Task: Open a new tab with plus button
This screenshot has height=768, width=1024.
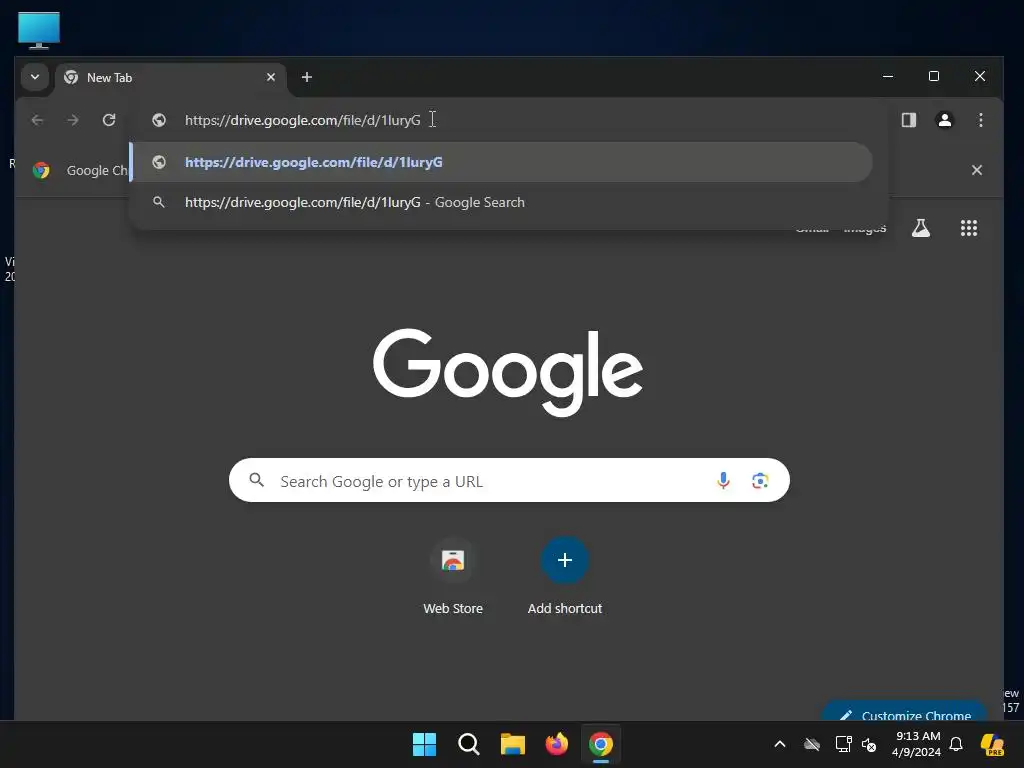Action: coord(307,77)
